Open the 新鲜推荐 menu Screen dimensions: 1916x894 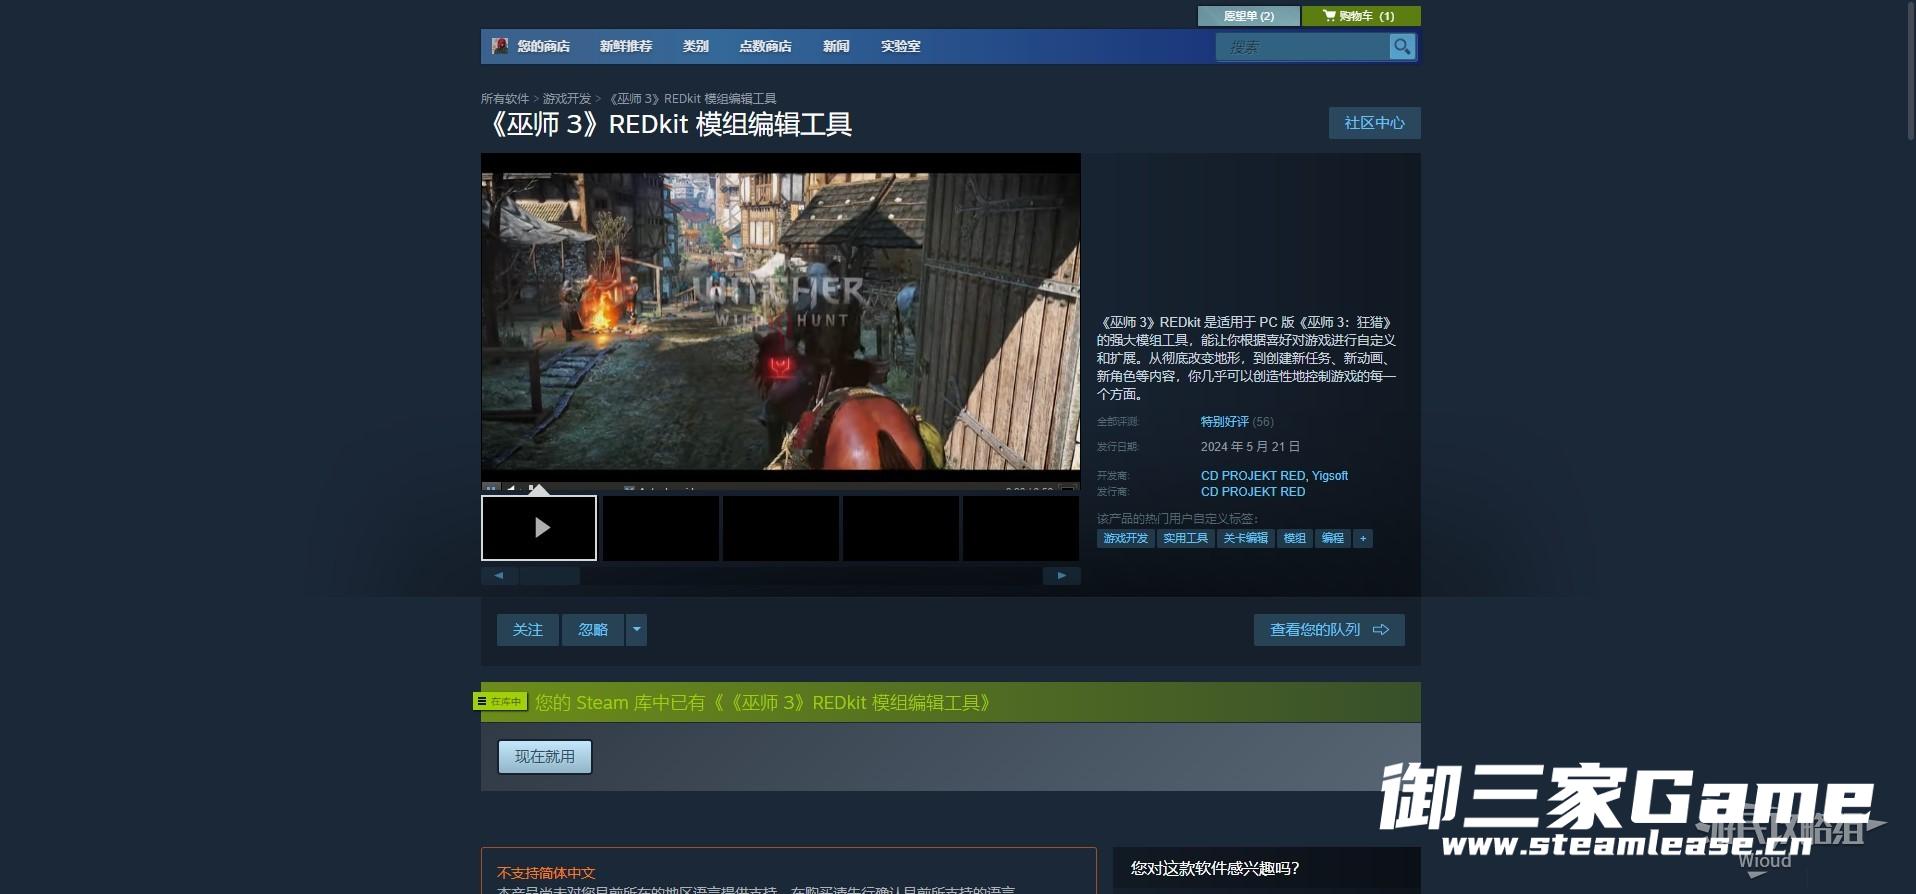pyautogui.click(x=626, y=47)
